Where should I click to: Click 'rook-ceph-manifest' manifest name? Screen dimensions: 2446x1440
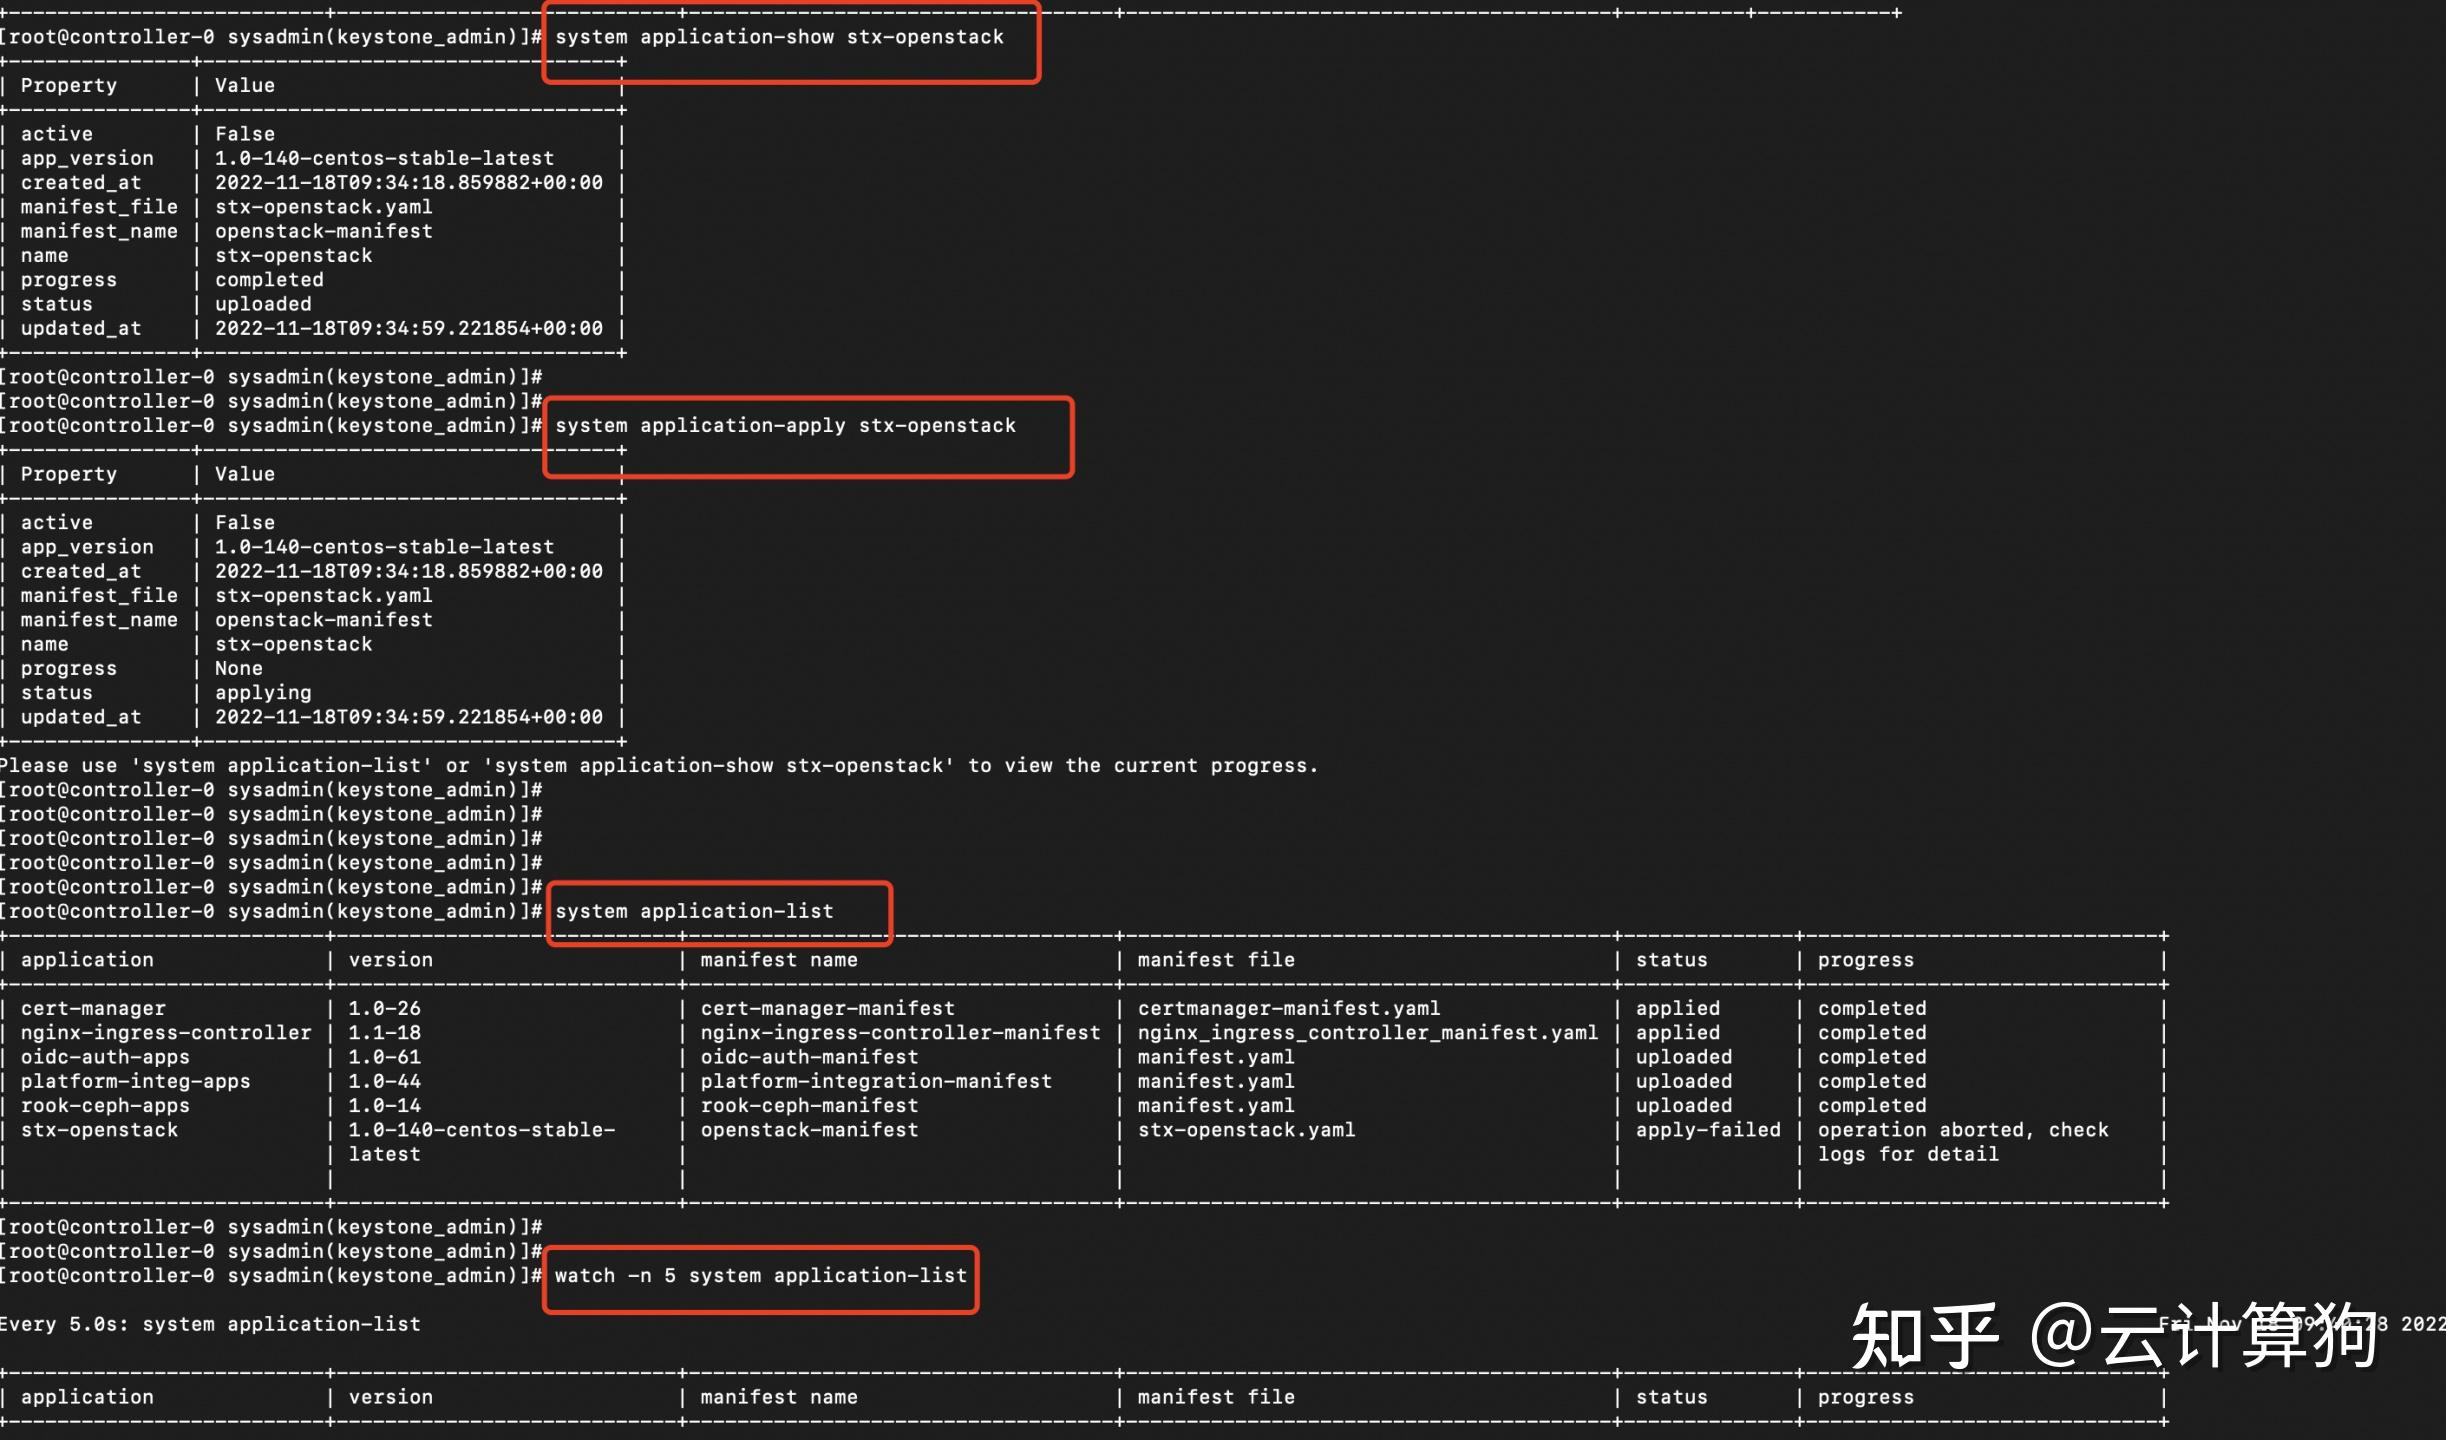[809, 1106]
